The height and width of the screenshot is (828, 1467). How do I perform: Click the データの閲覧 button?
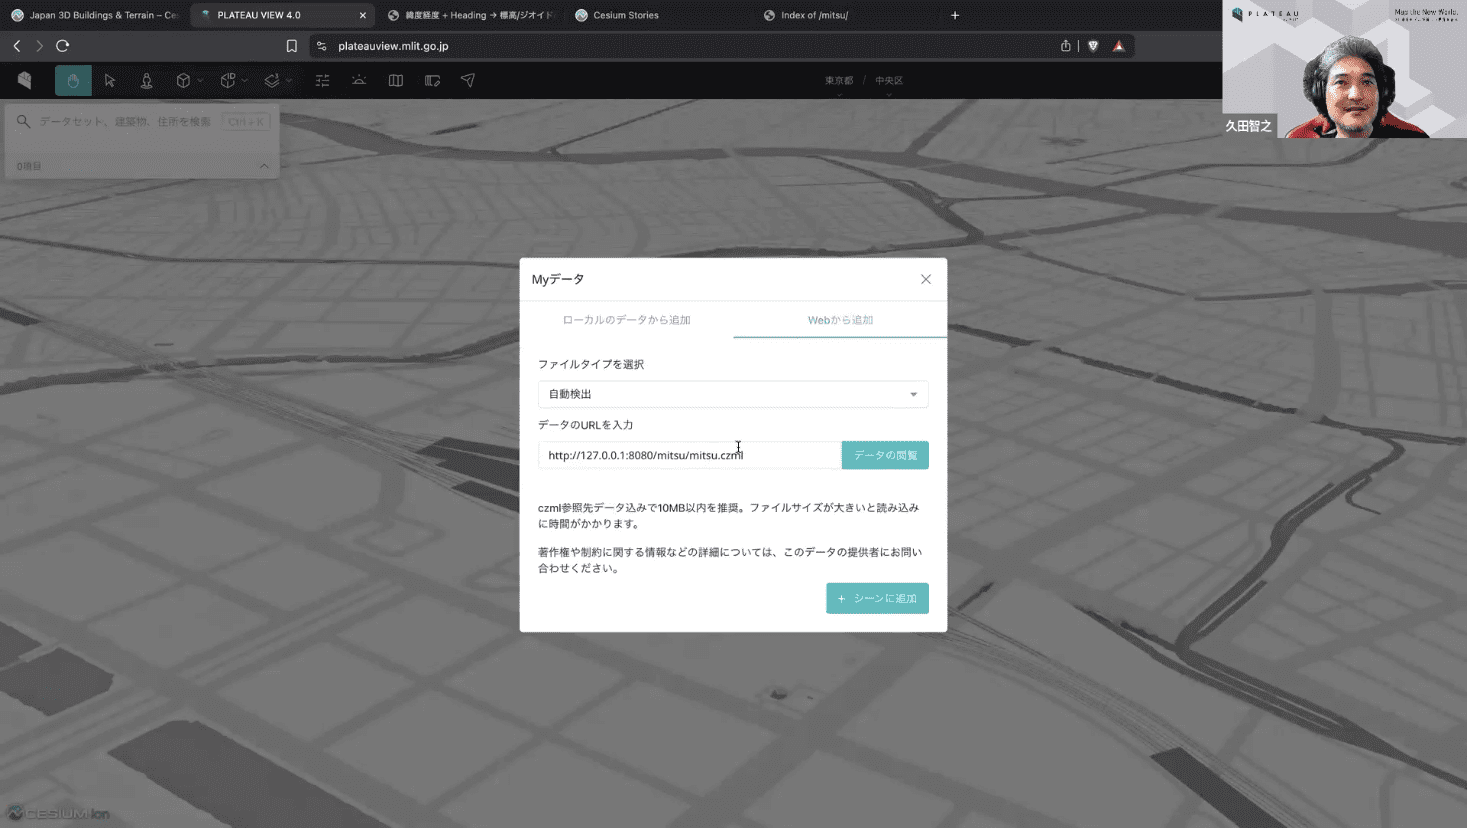[885, 455]
